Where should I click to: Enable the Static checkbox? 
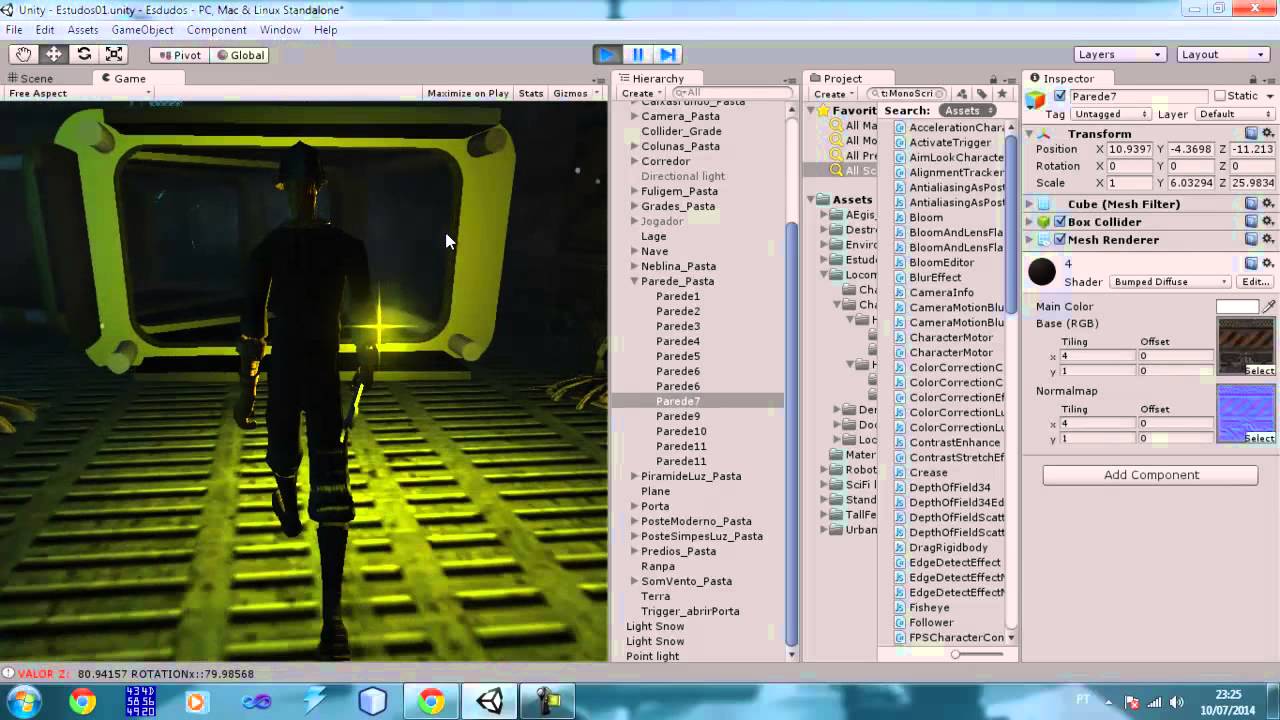click(x=1219, y=96)
